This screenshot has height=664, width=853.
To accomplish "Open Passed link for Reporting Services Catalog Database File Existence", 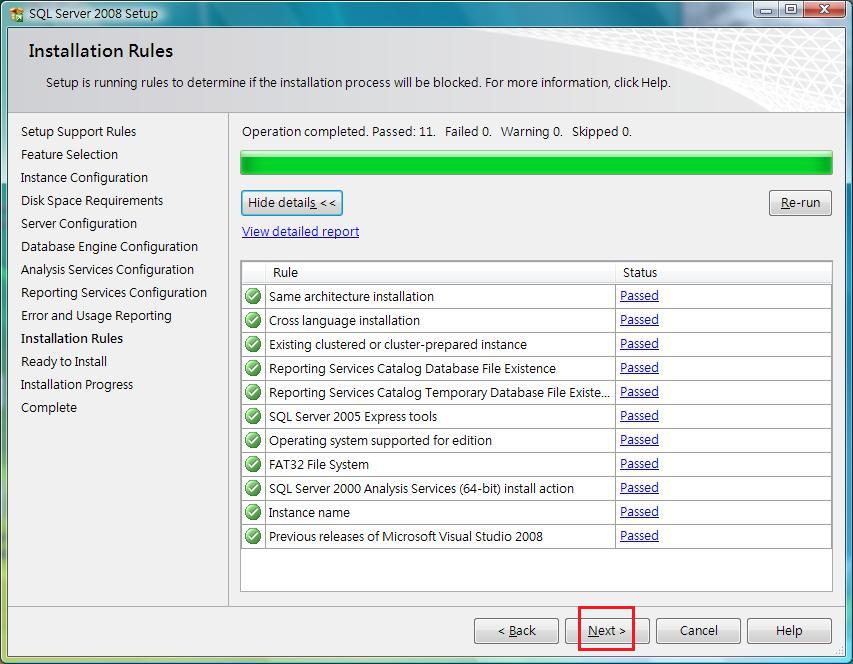I will 639,368.
